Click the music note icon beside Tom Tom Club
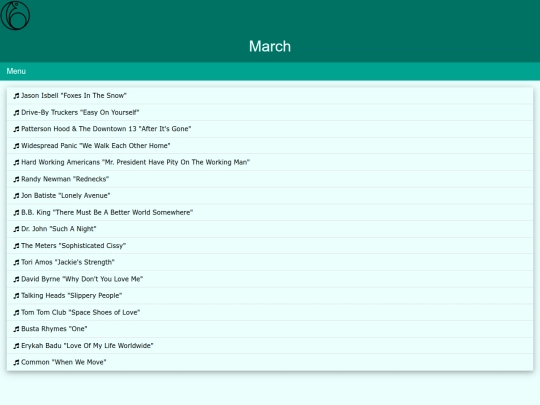540x405 pixels. (x=16, y=313)
